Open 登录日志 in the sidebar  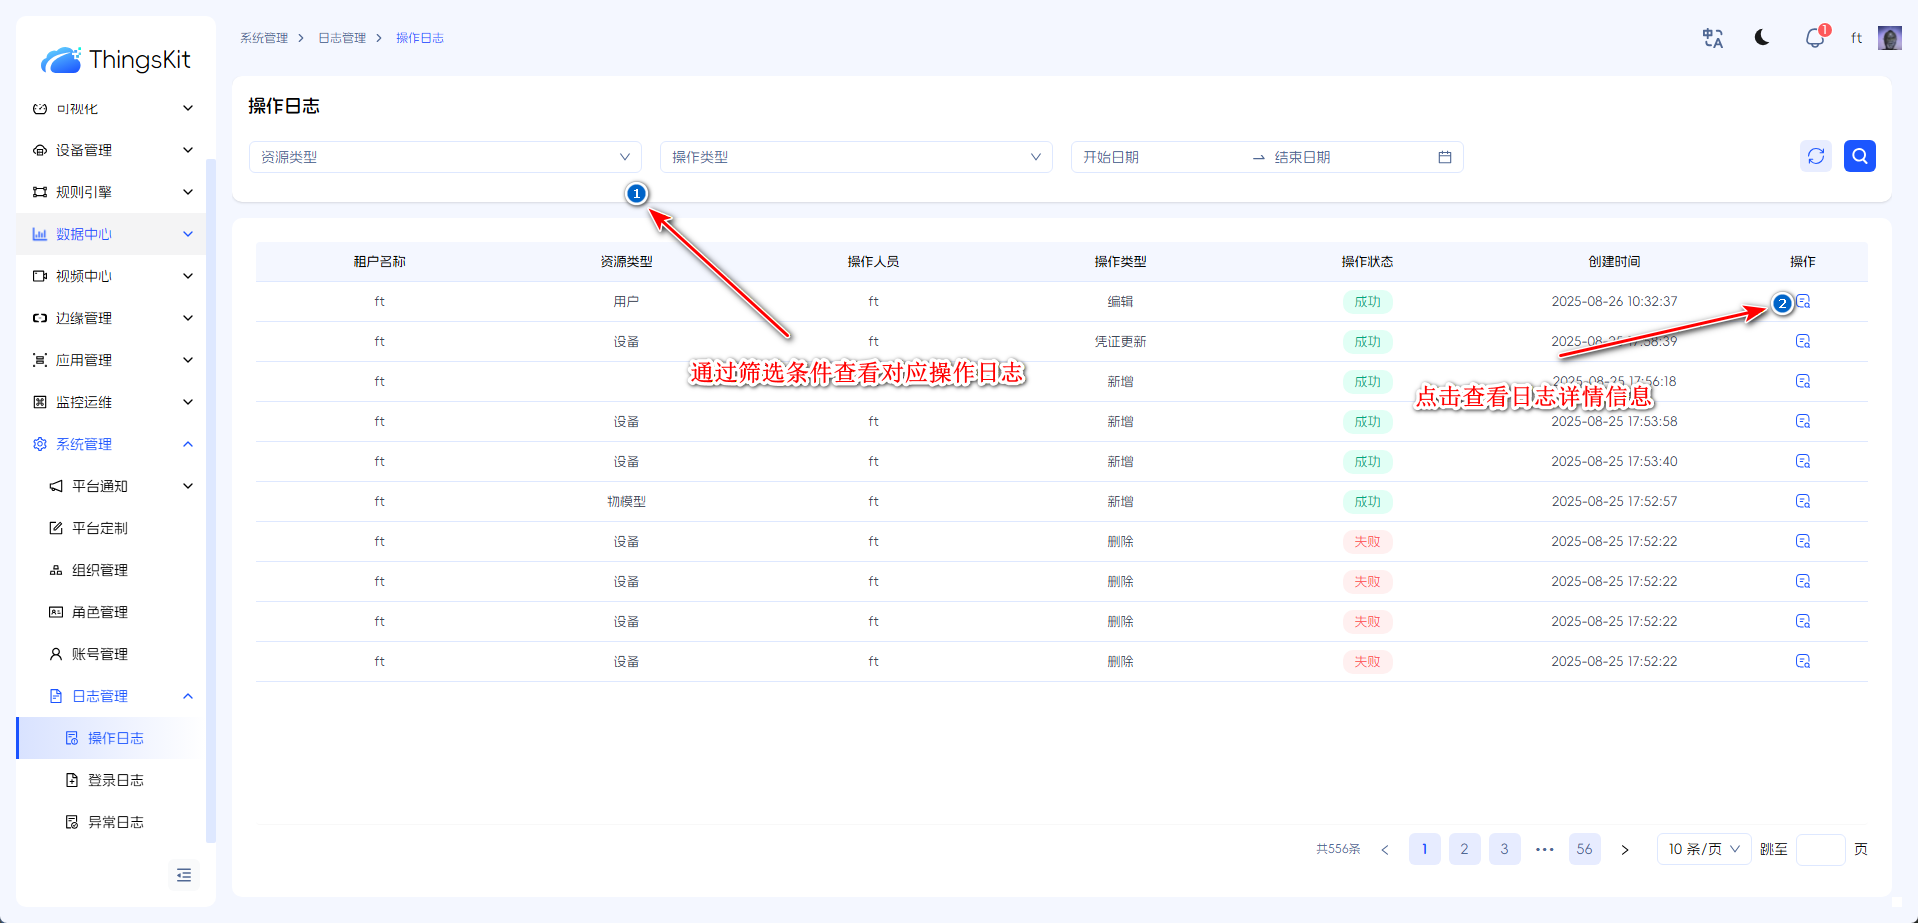tap(115, 780)
